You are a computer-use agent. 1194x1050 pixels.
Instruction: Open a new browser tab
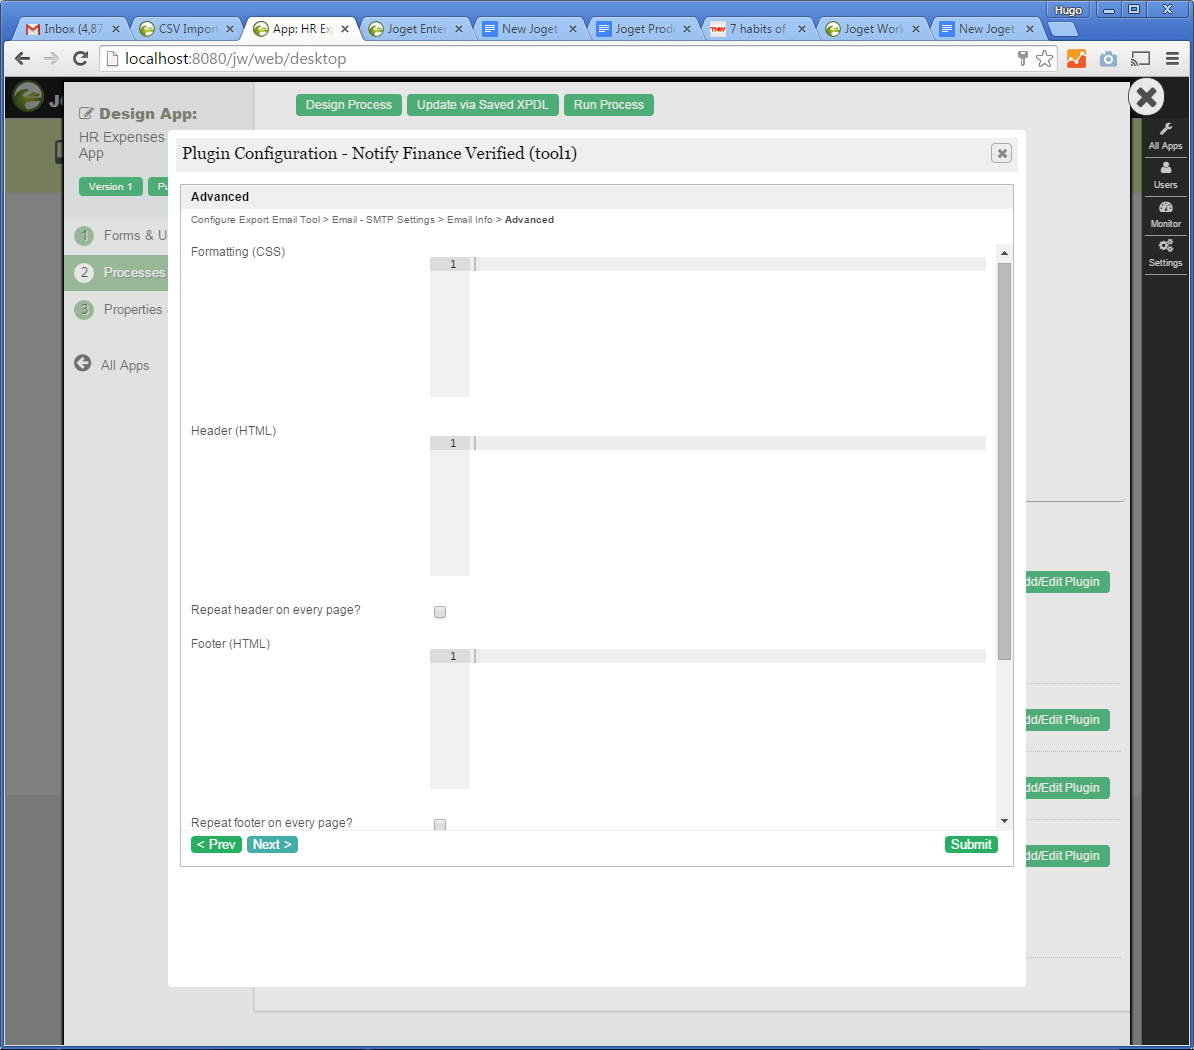click(x=1062, y=29)
